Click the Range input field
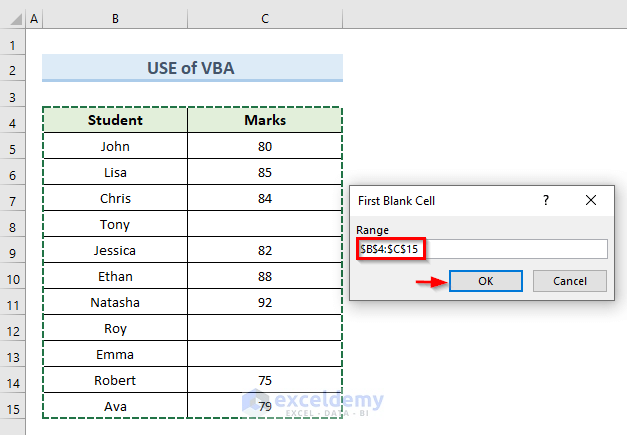Screen dimensions: 627x435 (x=481, y=249)
